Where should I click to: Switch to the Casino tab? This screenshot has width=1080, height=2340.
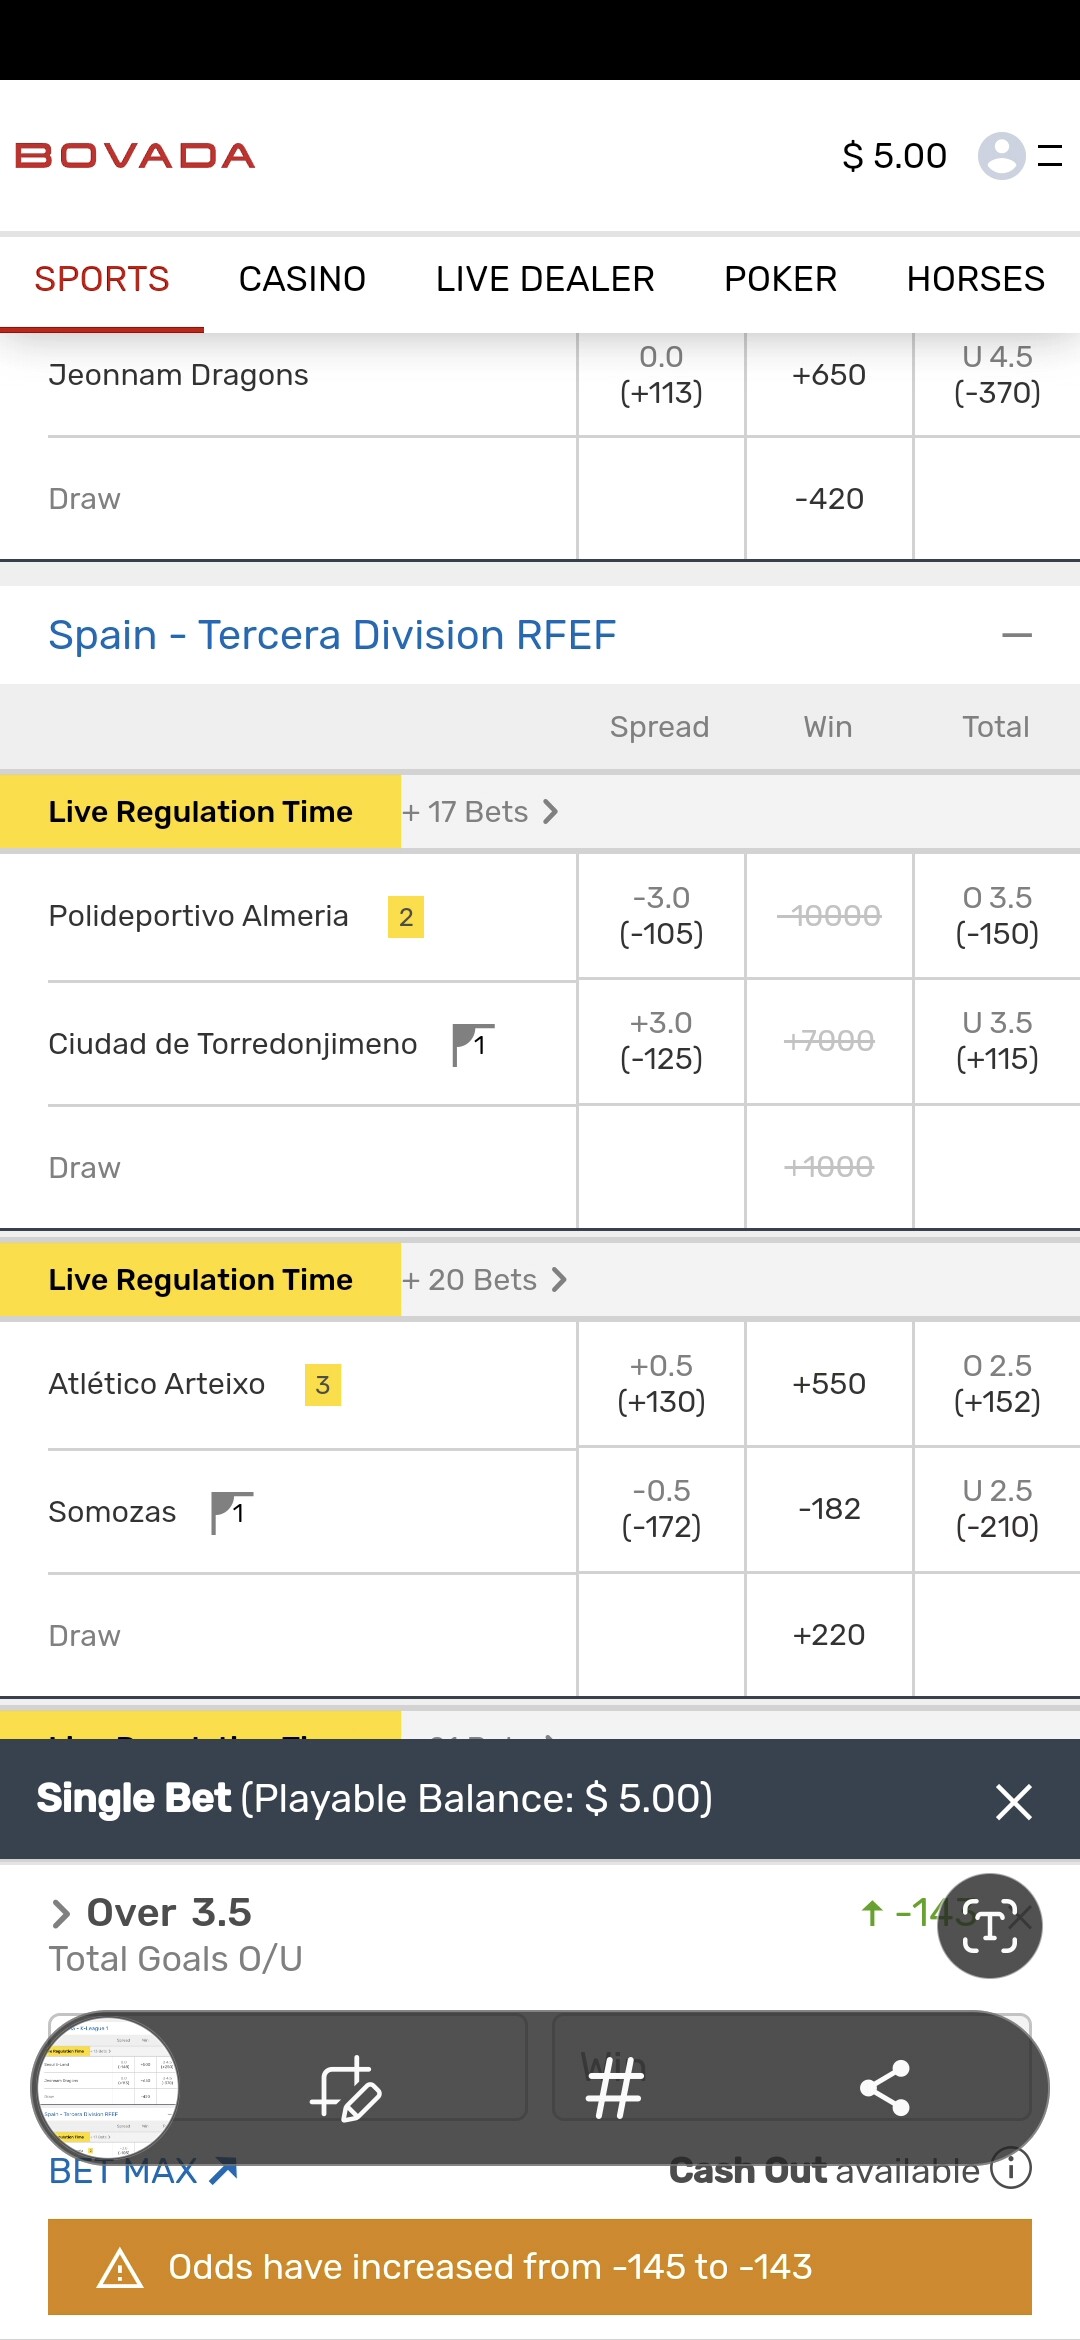click(x=302, y=279)
